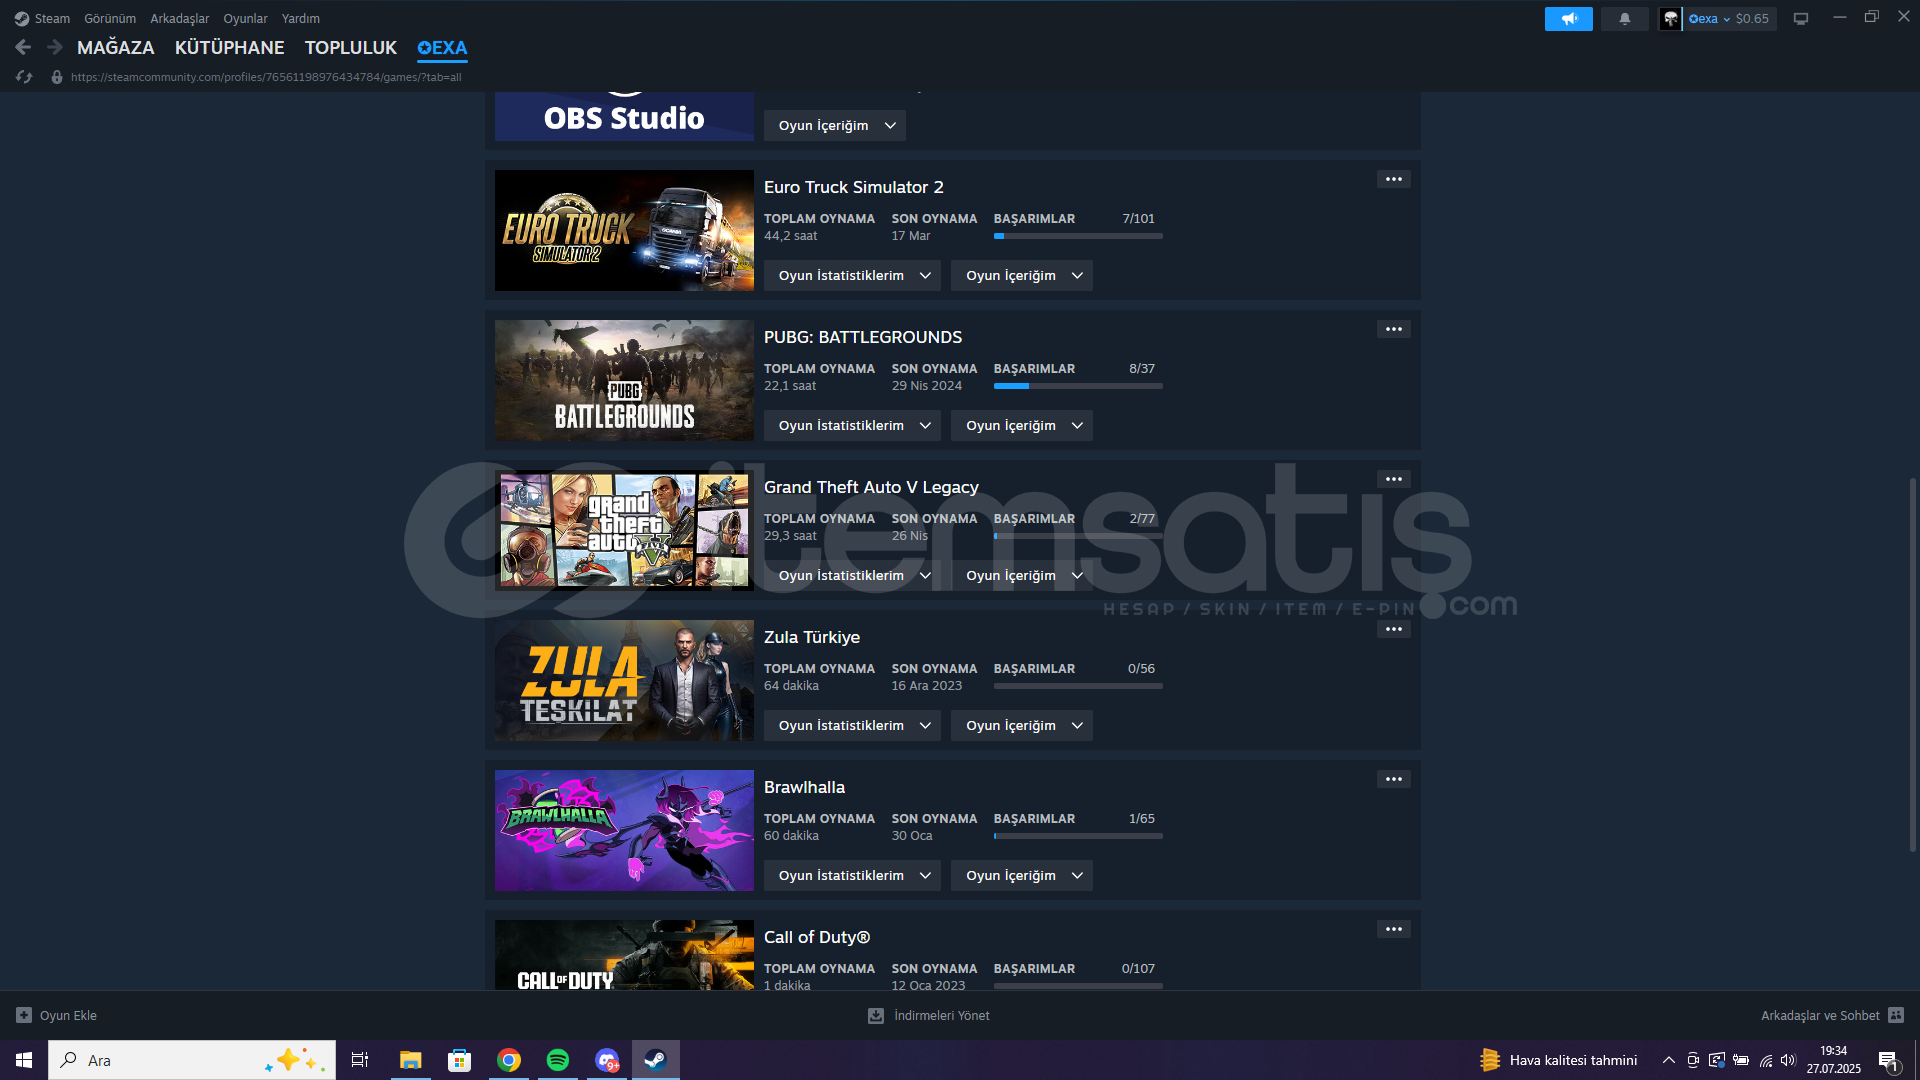Open PUBG: BATTLEGROUNDS title link
This screenshot has height=1080, width=1920.
pyautogui.click(x=863, y=337)
